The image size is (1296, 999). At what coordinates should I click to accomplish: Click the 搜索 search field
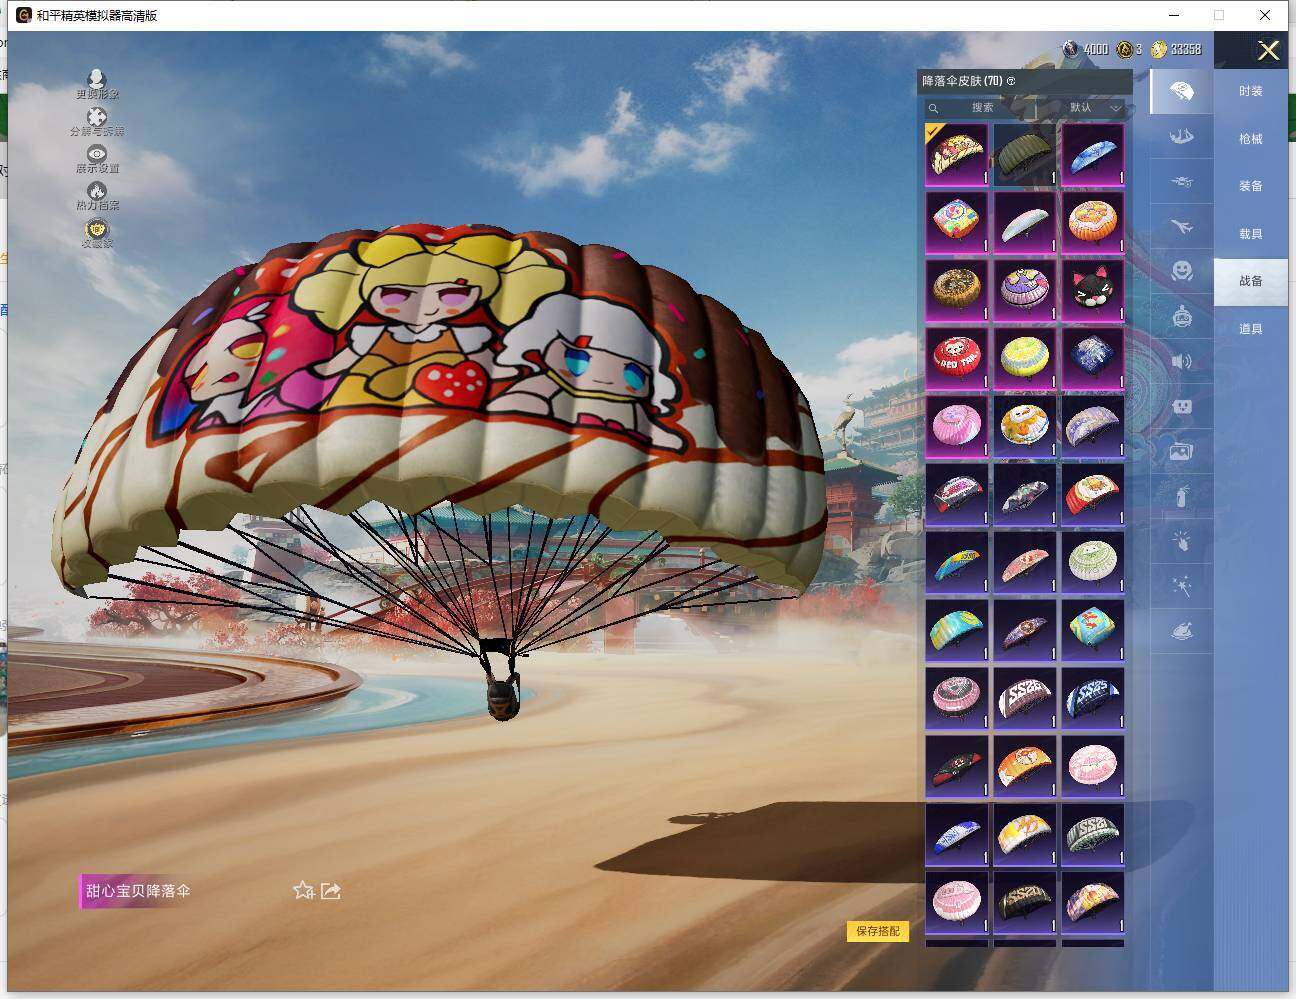(975, 108)
